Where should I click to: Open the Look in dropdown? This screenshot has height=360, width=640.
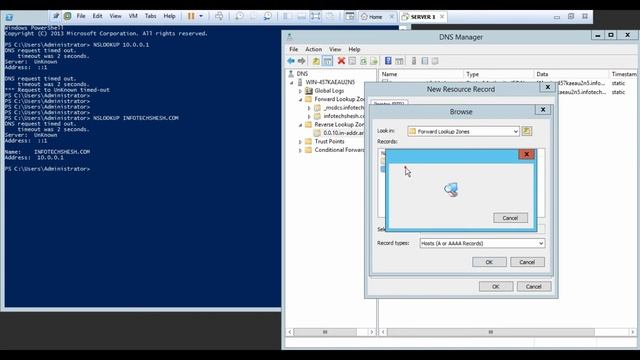click(x=516, y=131)
